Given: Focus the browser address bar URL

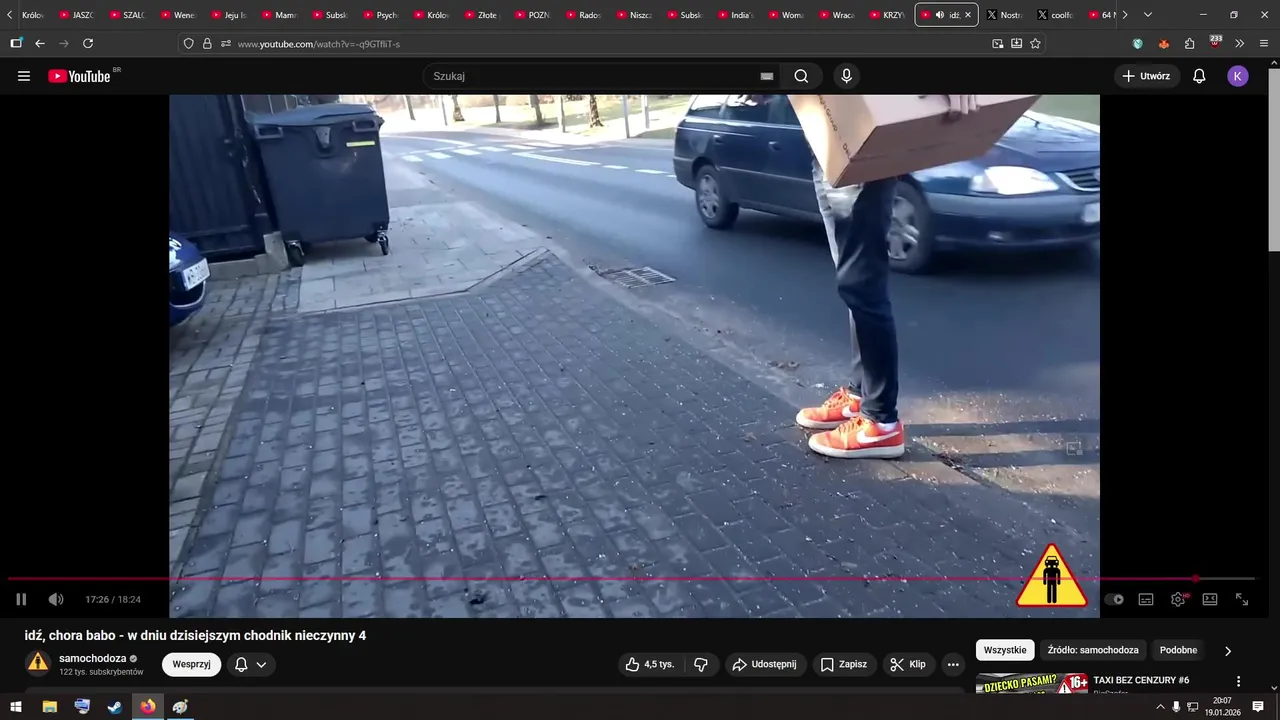Looking at the screenshot, I should tap(610, 44).
